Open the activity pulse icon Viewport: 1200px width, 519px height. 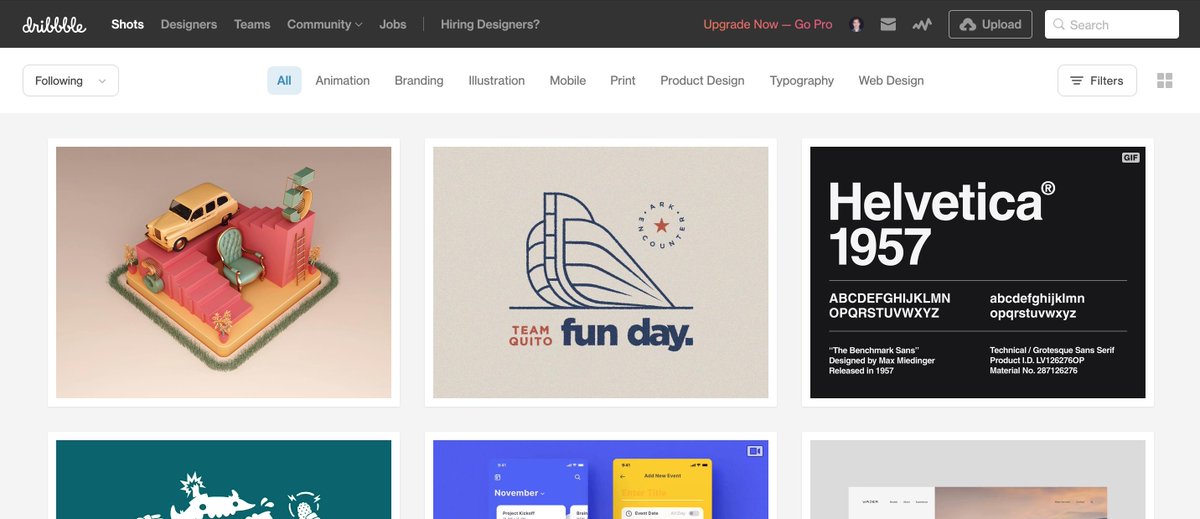(922, 24)
